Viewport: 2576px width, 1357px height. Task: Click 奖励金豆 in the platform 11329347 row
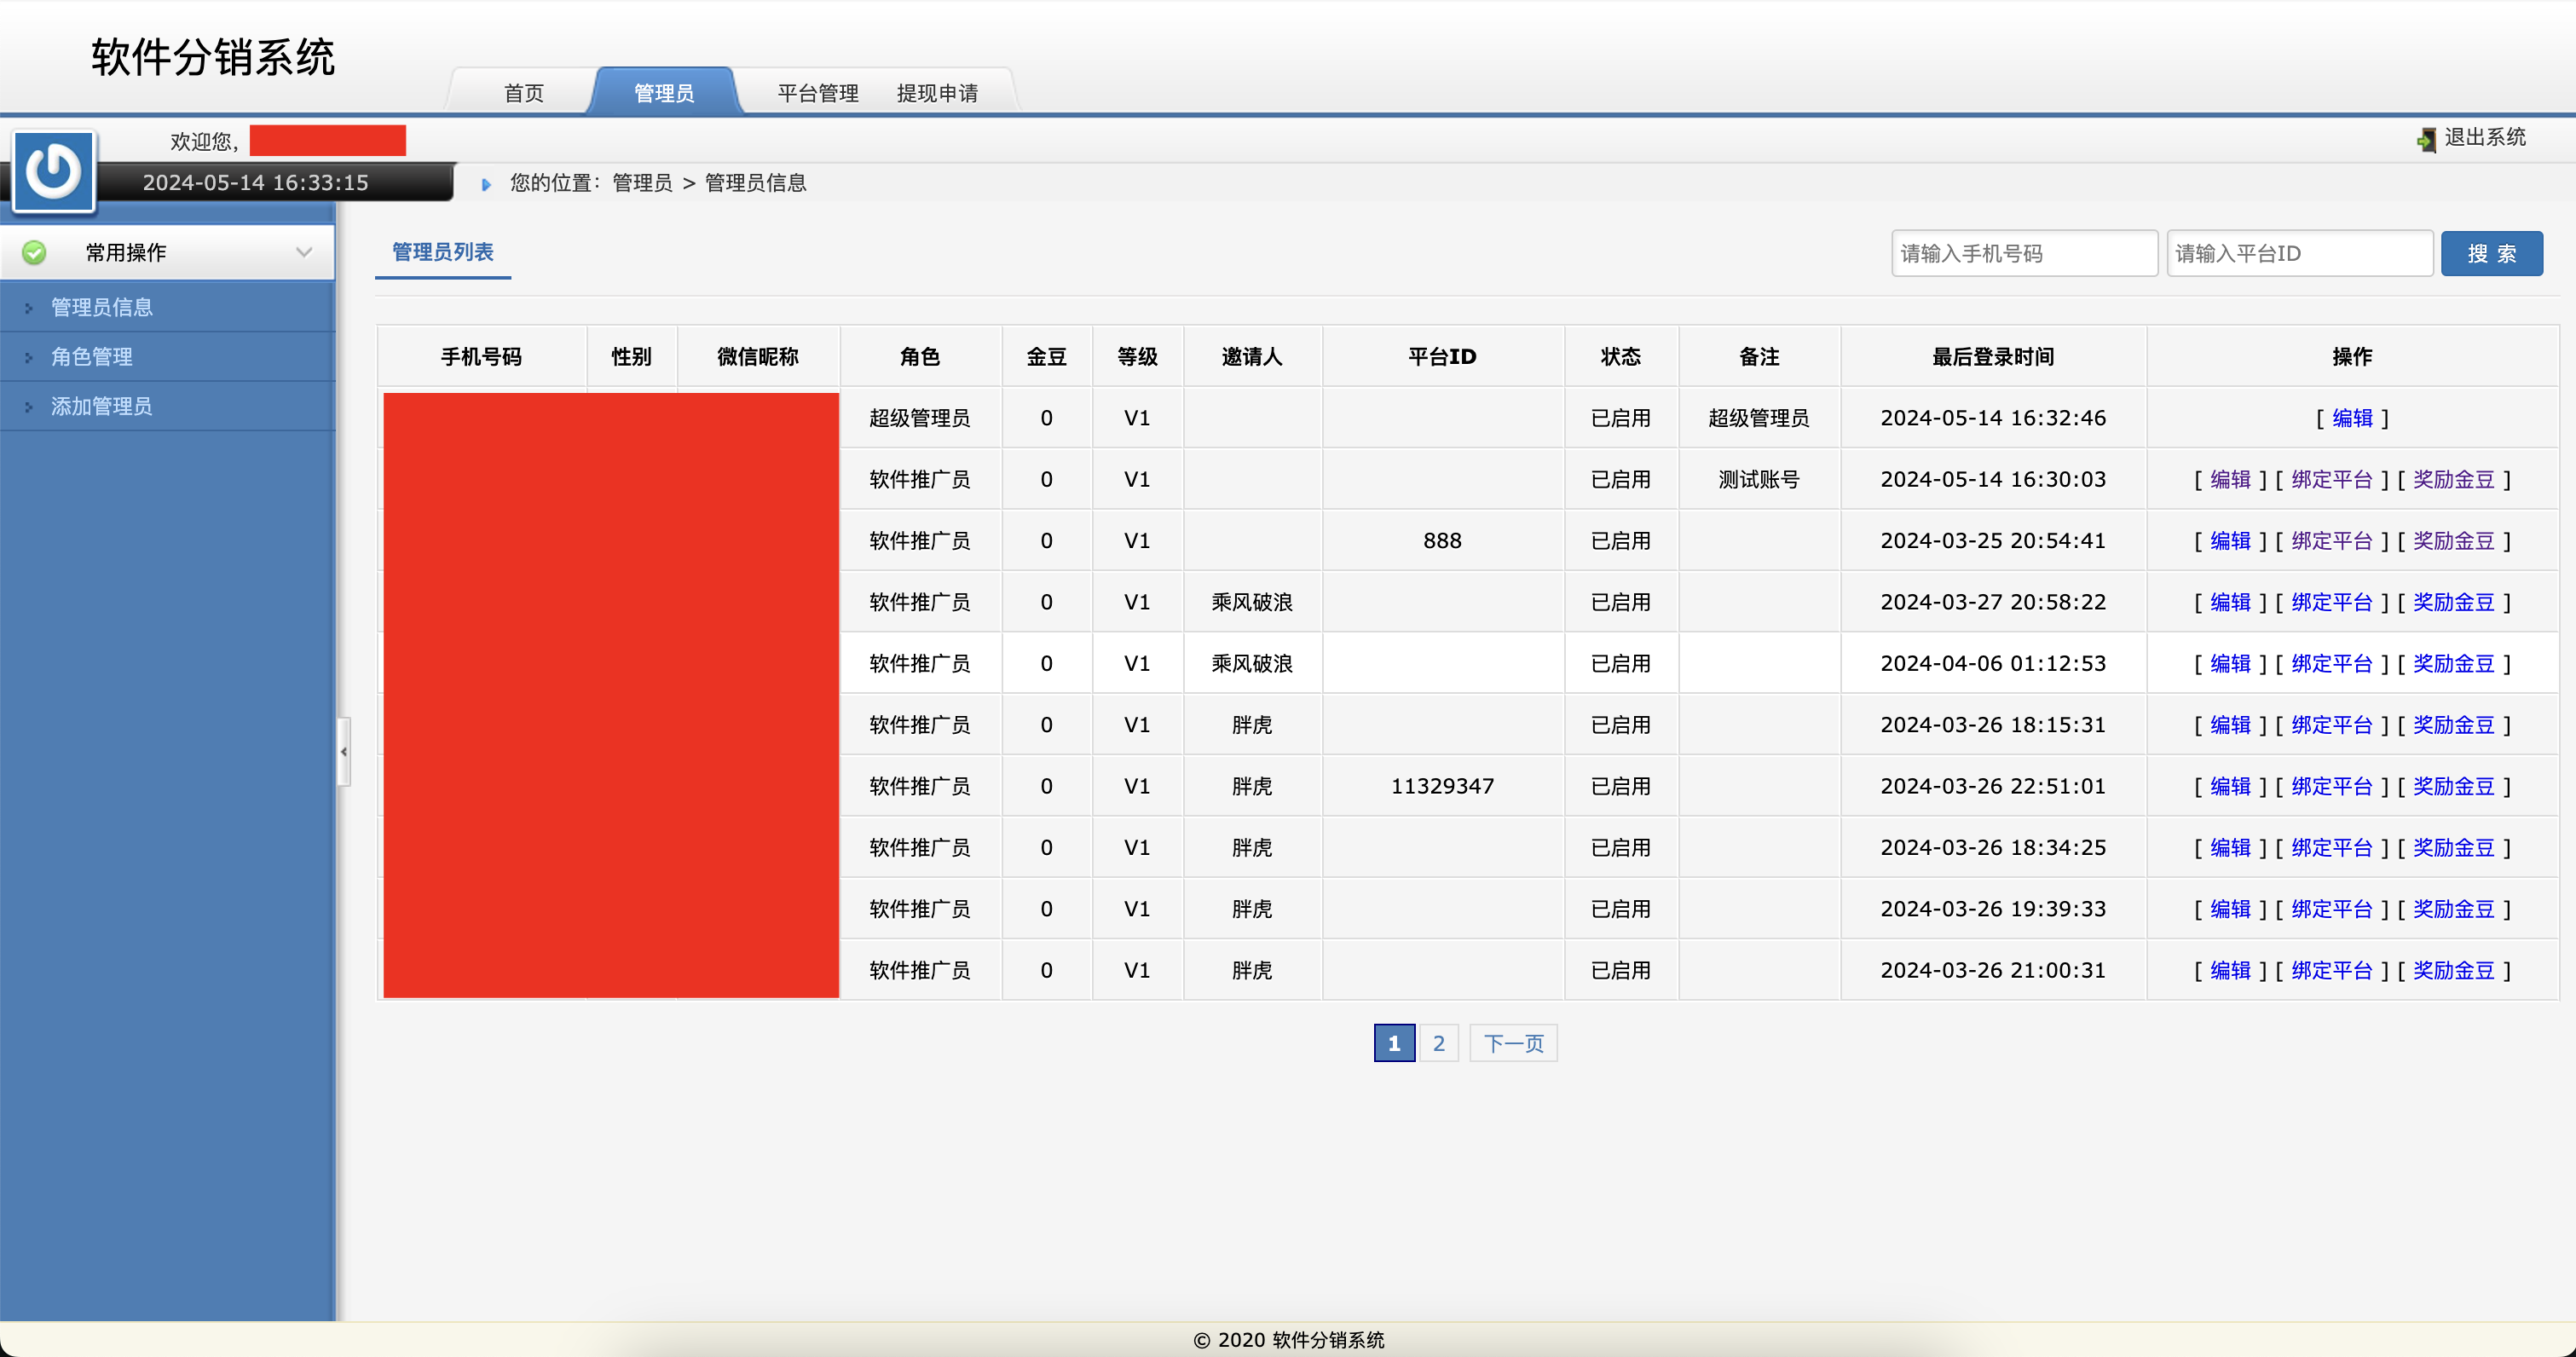pyautogui.click(x=2454, y=786)
